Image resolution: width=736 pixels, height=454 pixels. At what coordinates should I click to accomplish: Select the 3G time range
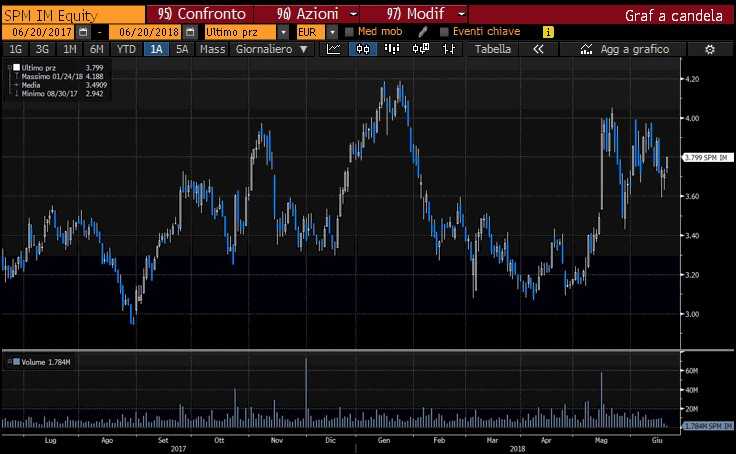click(42, 49)
